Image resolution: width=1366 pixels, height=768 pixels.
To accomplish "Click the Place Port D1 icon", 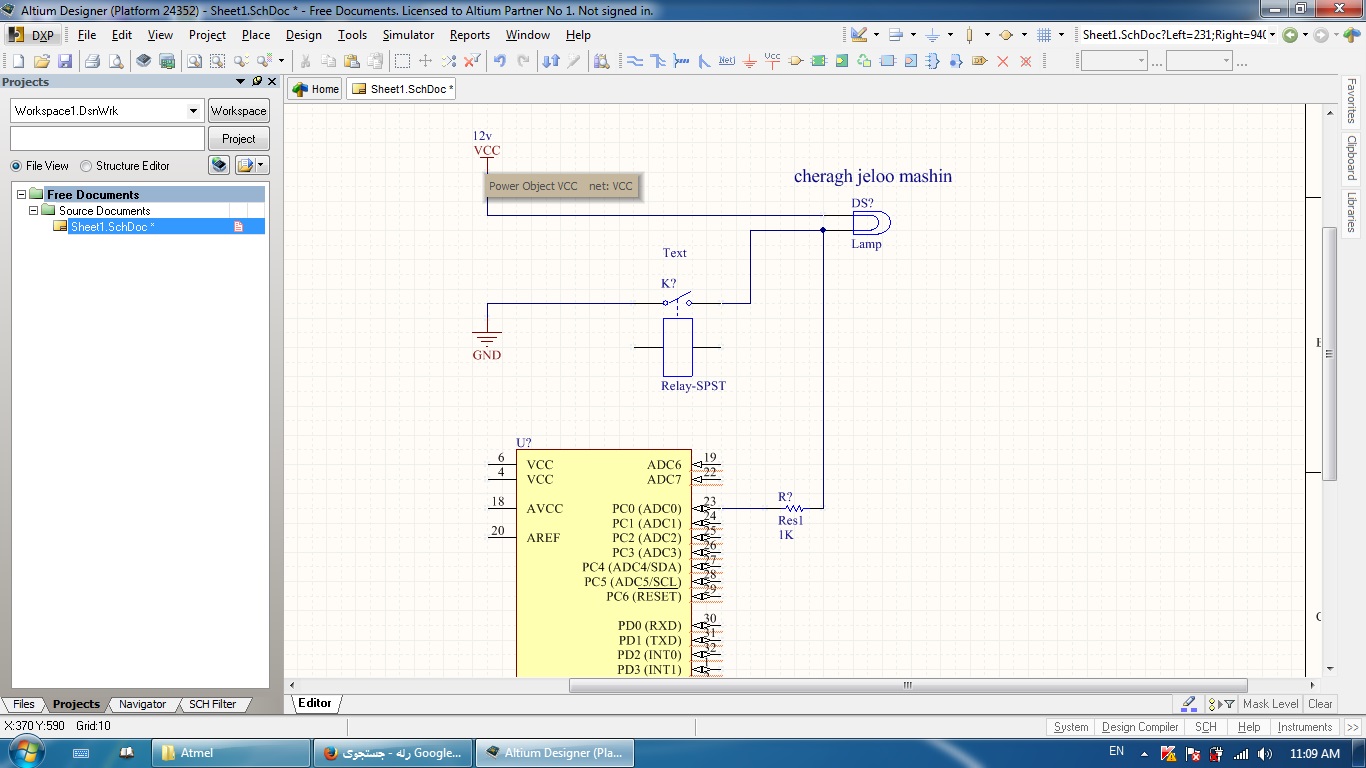I will [x=979, y=61].
